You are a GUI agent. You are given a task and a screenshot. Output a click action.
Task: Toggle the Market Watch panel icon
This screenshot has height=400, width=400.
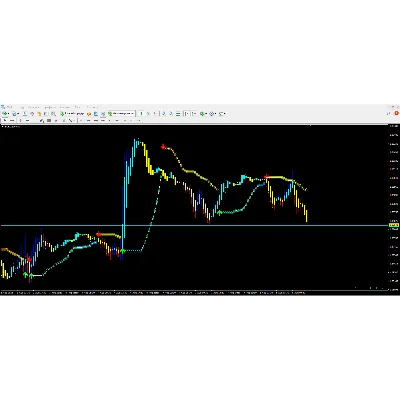point(25,114)
